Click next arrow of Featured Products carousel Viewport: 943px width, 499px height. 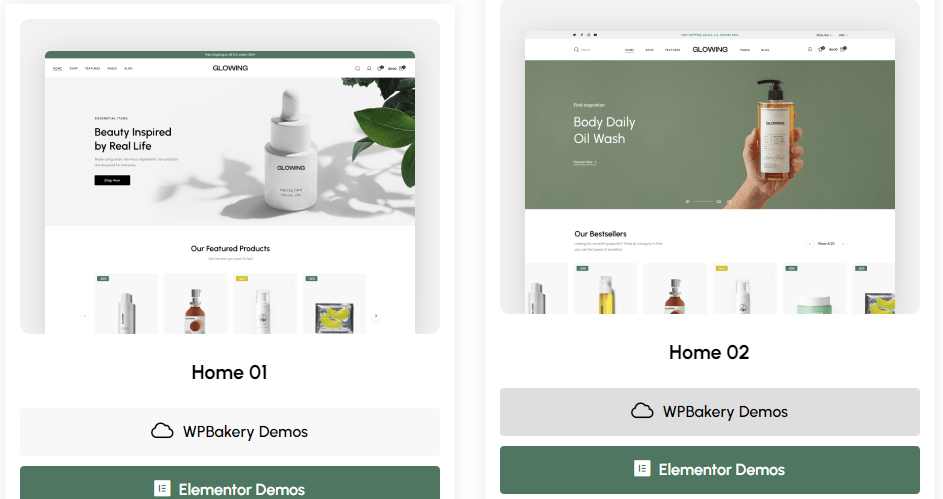click(x=376, y=316)
